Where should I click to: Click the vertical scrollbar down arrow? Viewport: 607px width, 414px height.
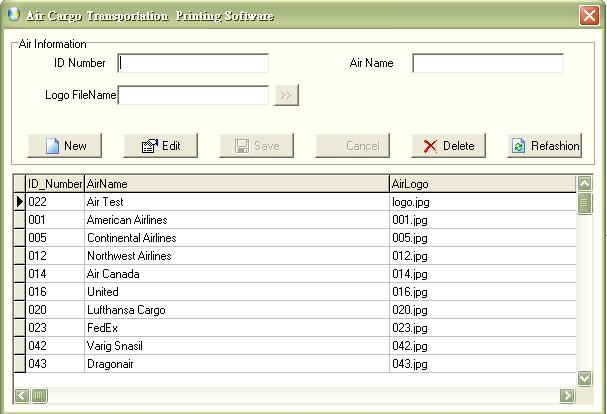[585, 378]
